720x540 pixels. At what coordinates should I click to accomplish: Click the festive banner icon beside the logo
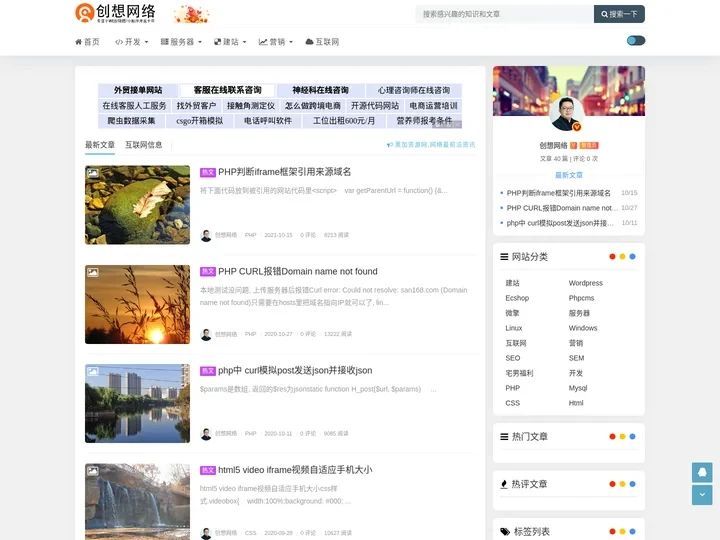coord(191,14)
